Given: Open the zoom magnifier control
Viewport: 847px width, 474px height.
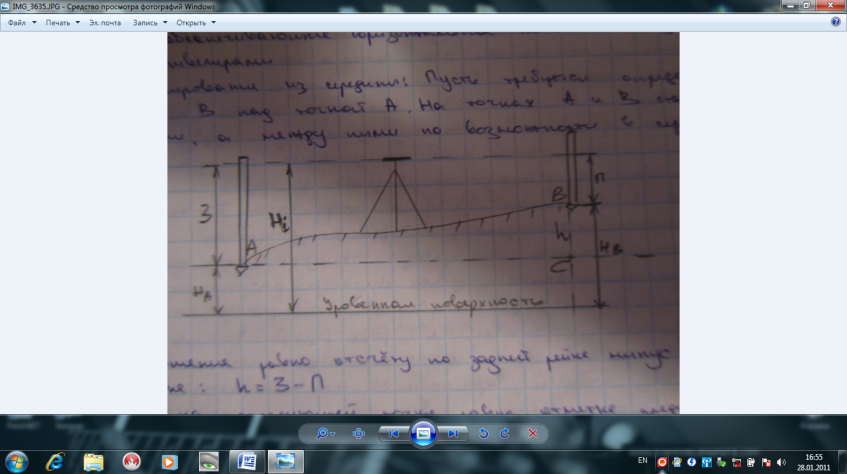Looking at the screenshot, I should [x=322, y=433].
